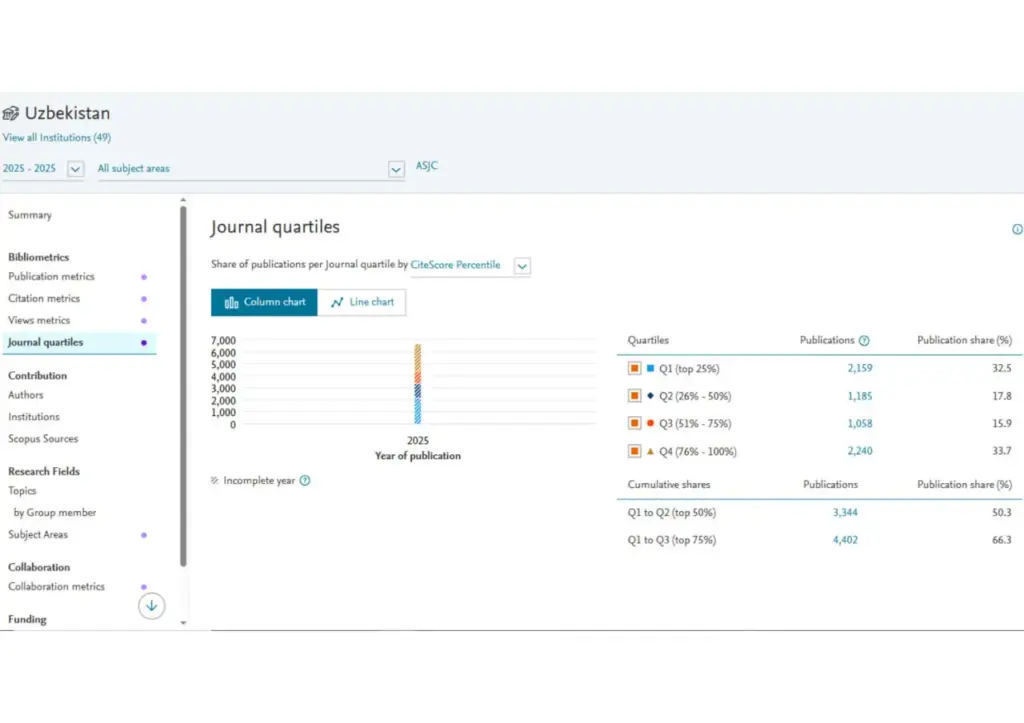Uncheck the Q2 (26% - 50%) checkbox
1024x723 pixels.
(634, 396)
